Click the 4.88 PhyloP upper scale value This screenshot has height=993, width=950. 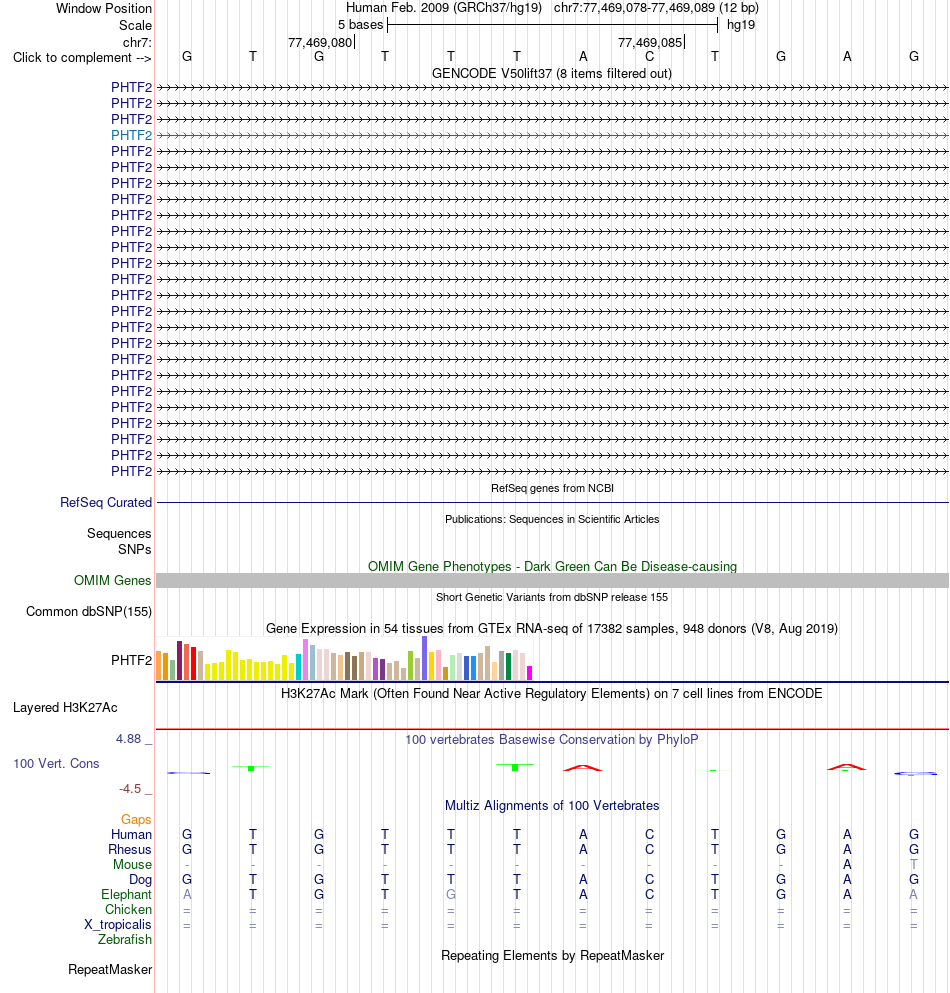[x=129, y=738]
